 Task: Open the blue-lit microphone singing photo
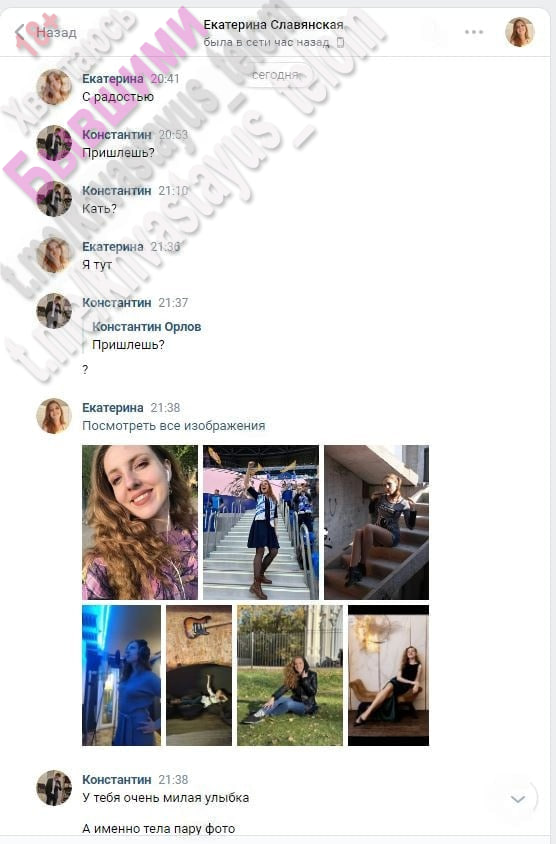coord(121,675)
